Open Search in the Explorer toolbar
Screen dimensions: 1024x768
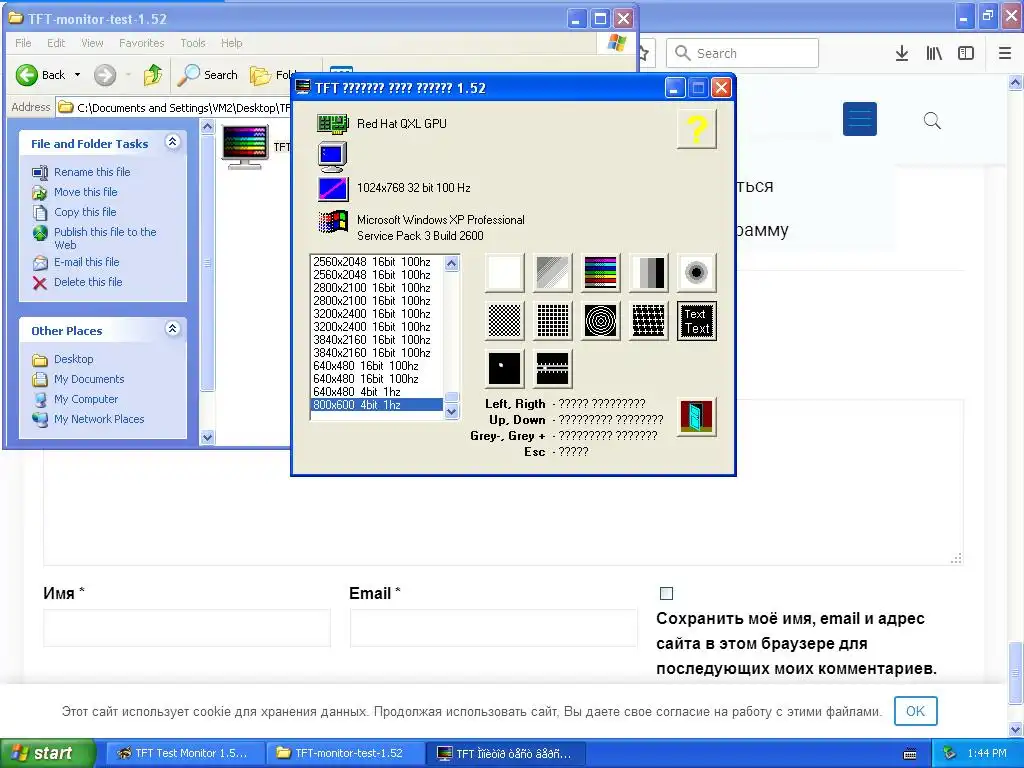[x=208, y=75]
